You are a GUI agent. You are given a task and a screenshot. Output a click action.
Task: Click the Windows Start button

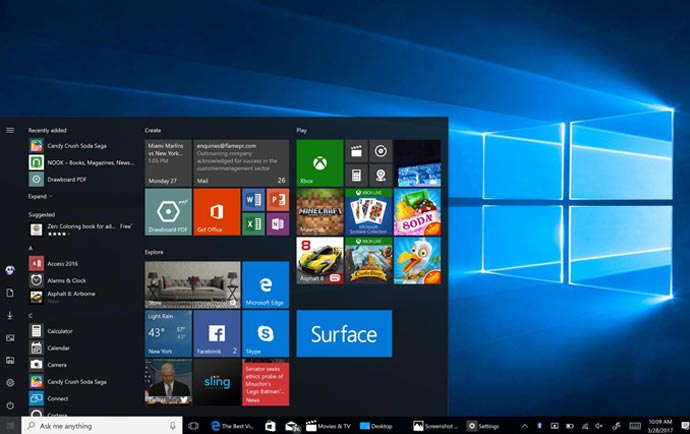pyautogui.click(x=10, y=426)
